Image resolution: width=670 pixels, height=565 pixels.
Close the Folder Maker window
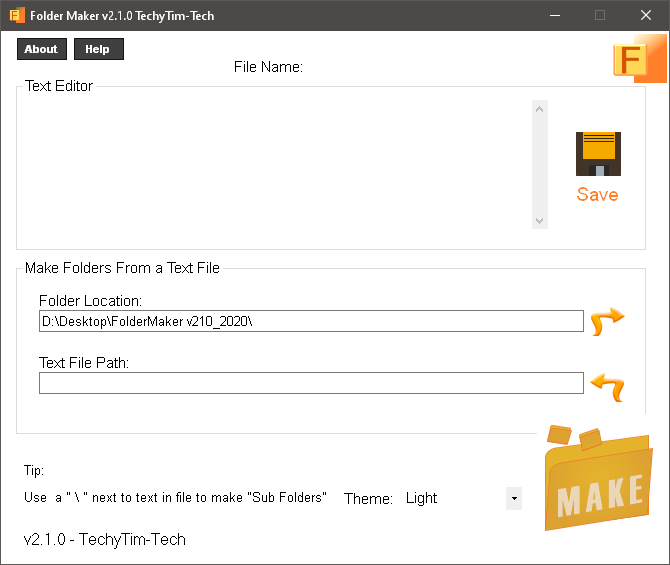coord(646,15)
